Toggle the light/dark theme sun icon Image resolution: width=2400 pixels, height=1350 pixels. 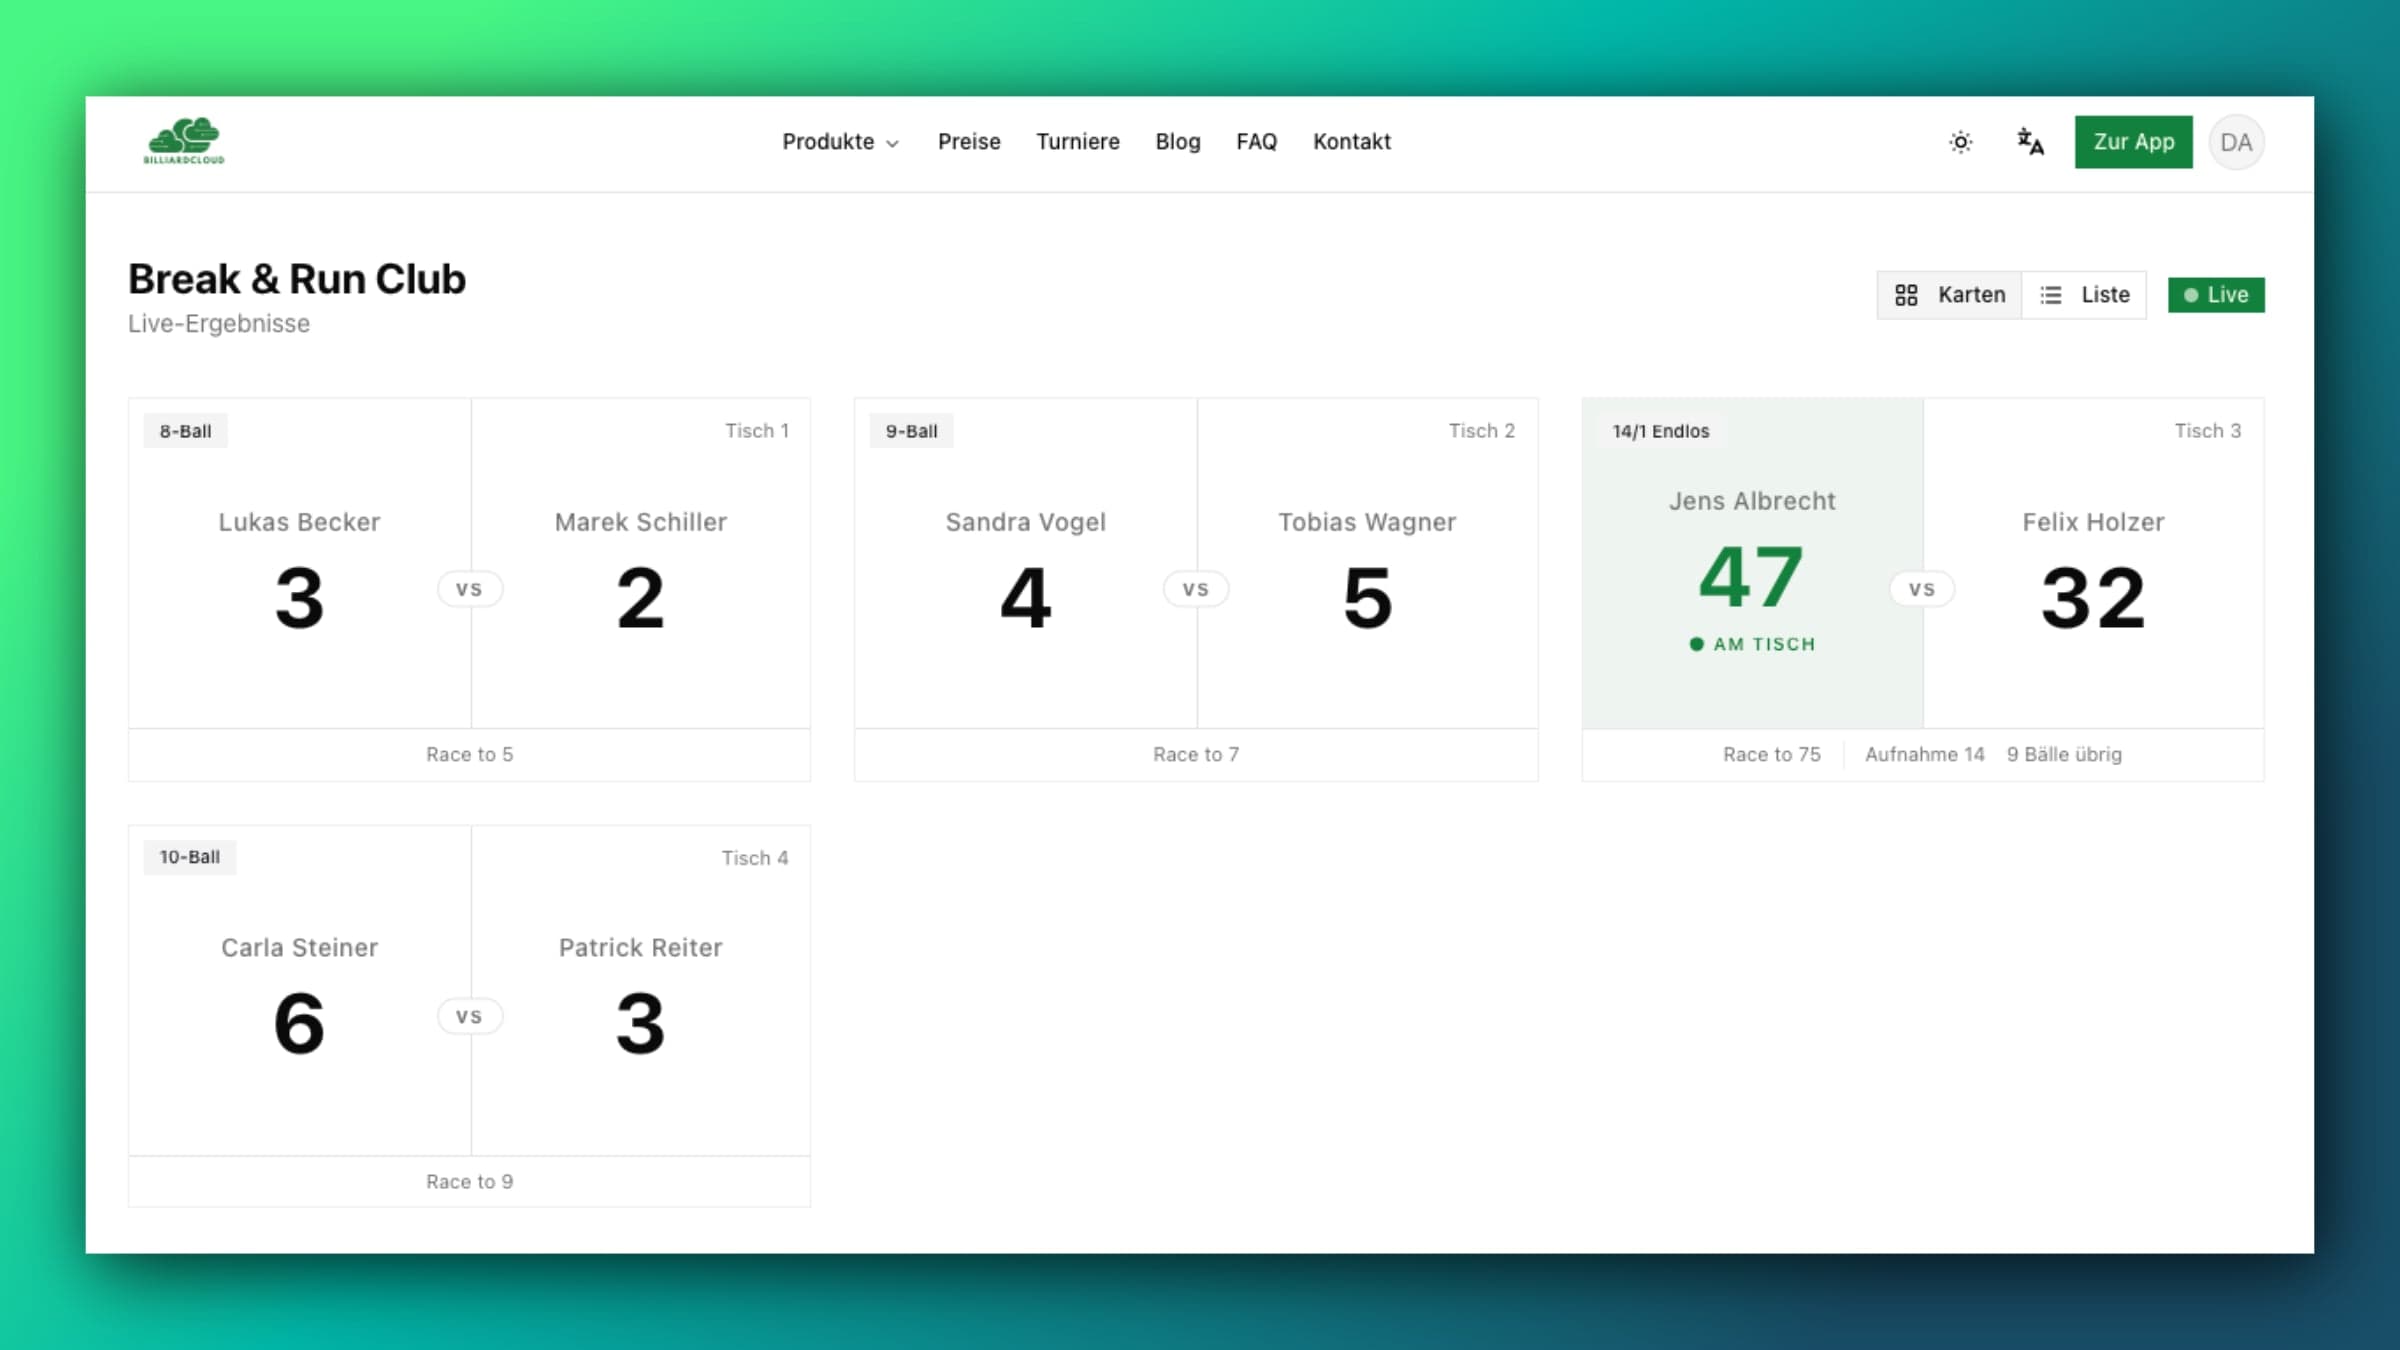coord(1960,142)
